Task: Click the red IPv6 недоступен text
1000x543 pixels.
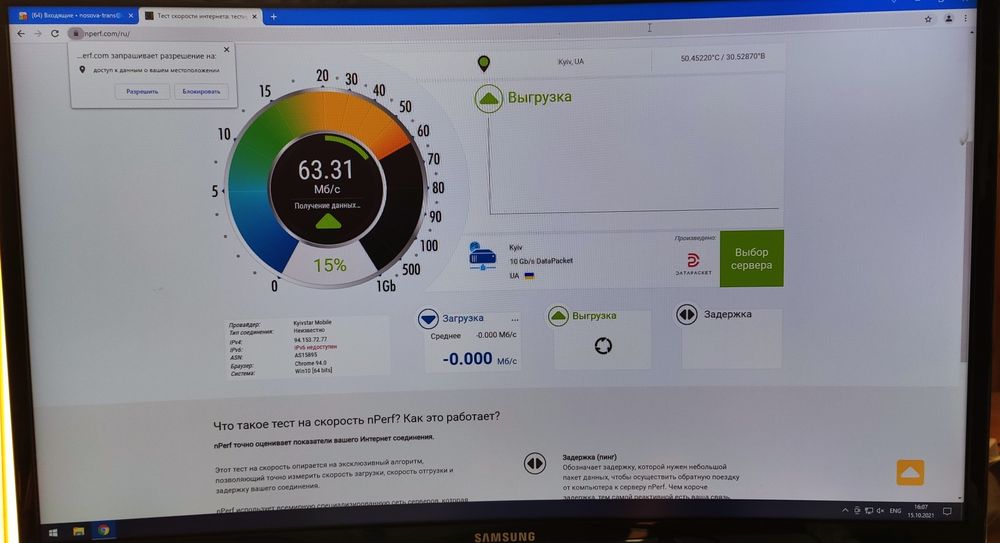Action: pos(316,347)
